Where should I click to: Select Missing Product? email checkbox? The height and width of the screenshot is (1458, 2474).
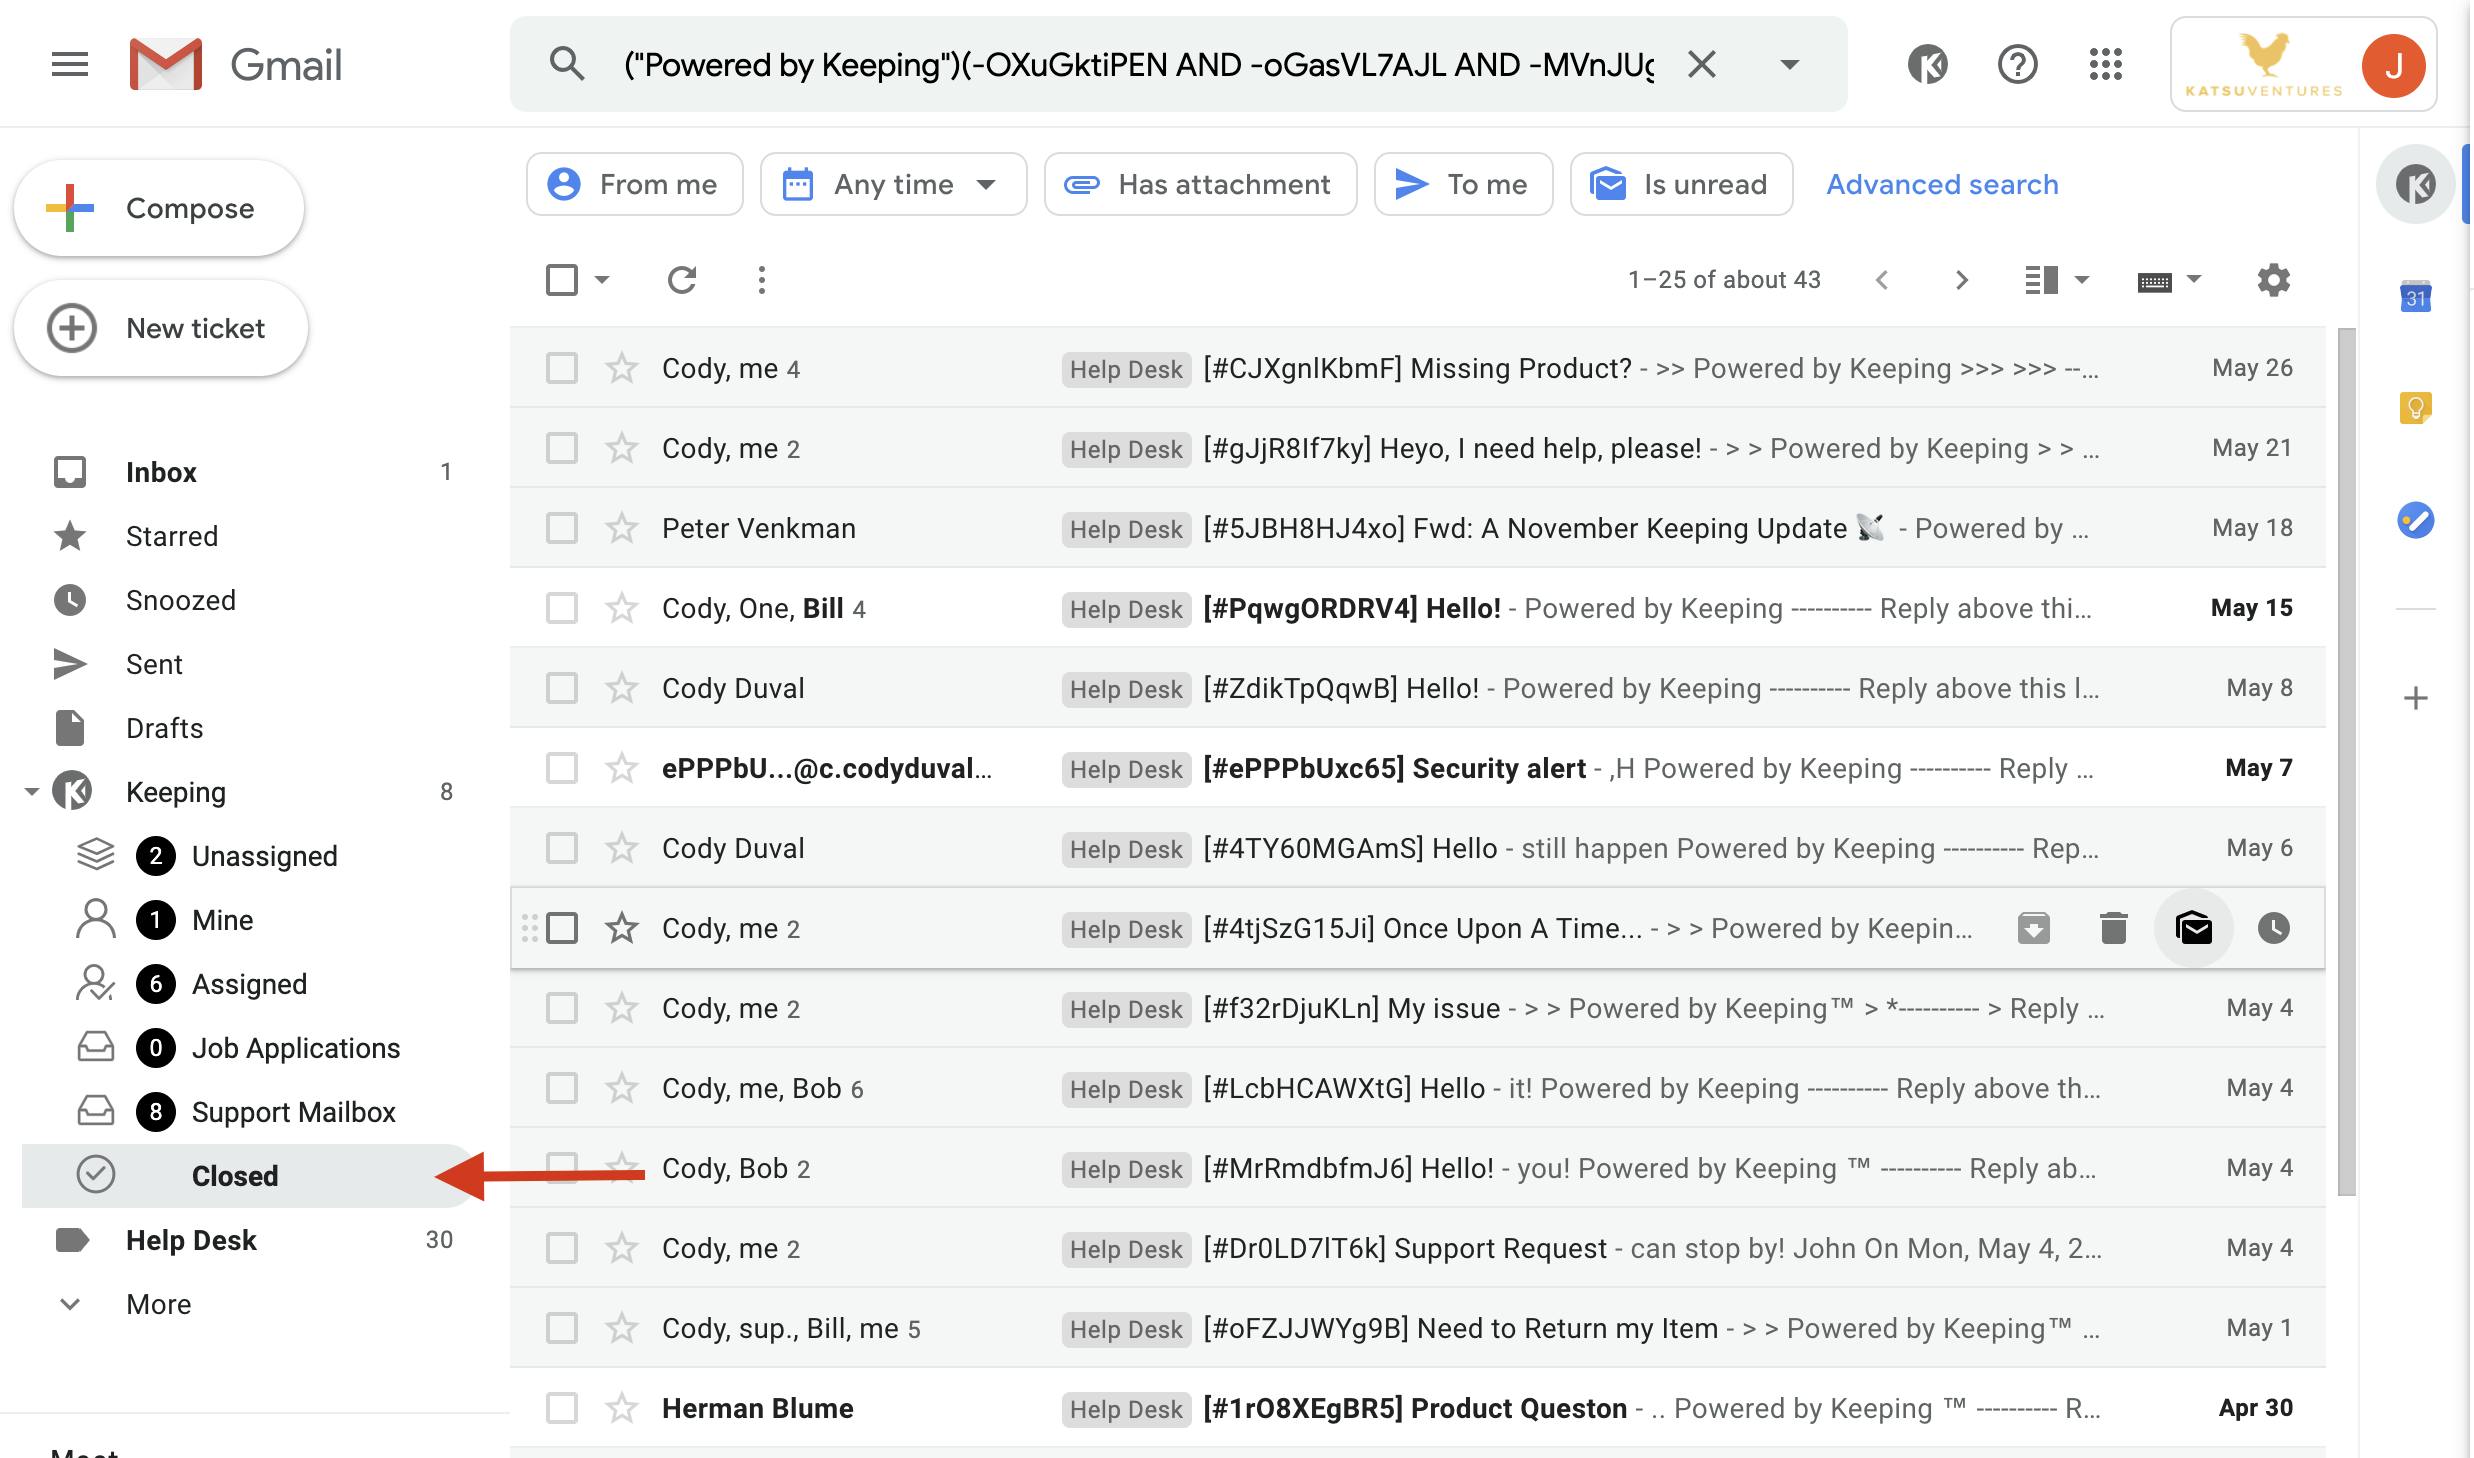pyautogui.click(x=562, y=368)
